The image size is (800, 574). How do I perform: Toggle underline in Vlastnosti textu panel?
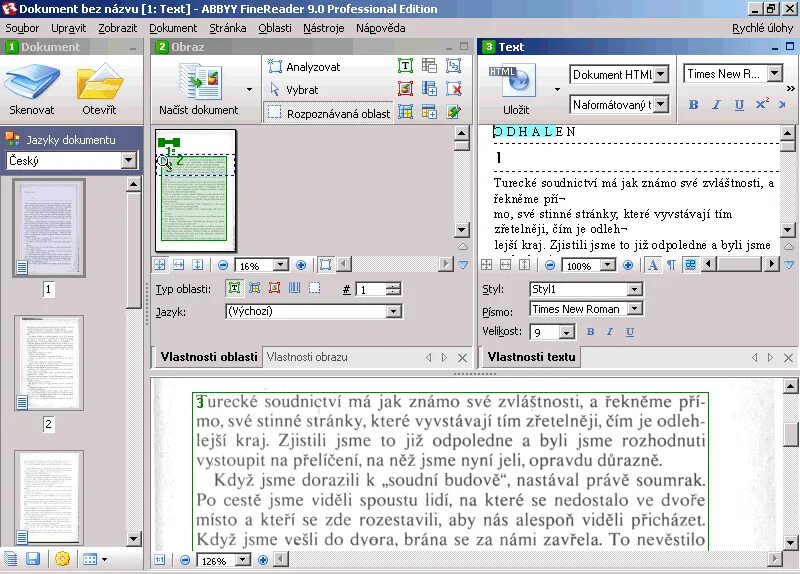(630, 332)
